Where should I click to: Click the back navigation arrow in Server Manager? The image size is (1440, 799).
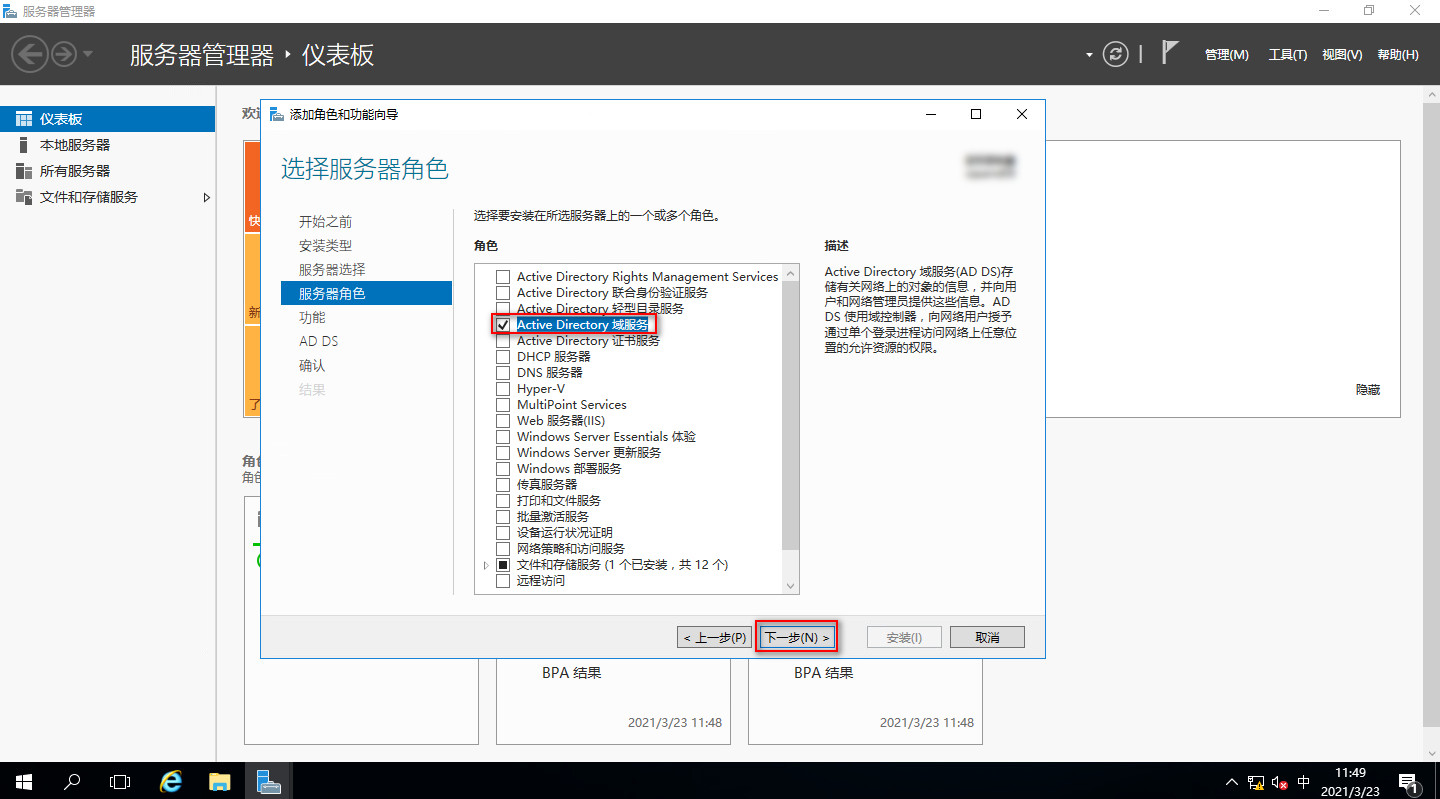[x=30, y=54]
